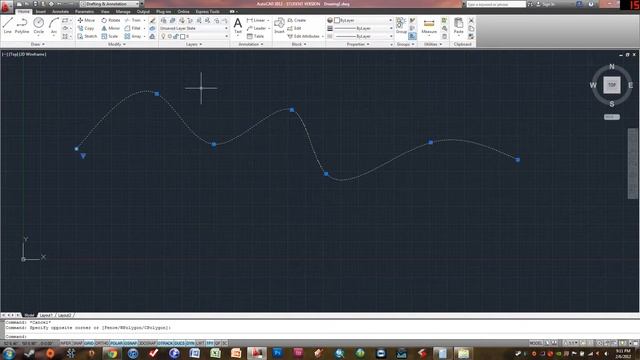640x360 pixels.
Task: Click the TOP face of the ViewCube
Action: click(611, 85)
